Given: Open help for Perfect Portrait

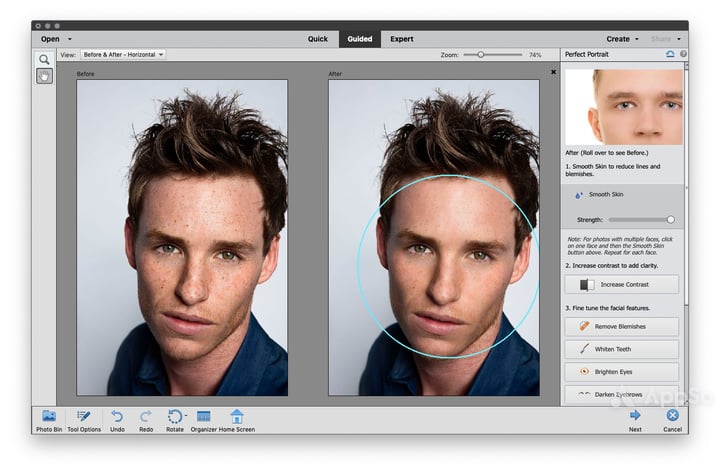Looking at the screenshot, I should 683,54.
